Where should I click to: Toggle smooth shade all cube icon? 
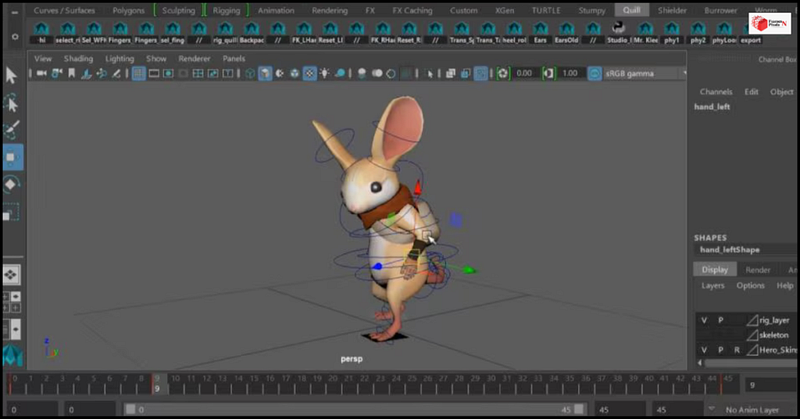pyautogui.click(x=265, y=73)
